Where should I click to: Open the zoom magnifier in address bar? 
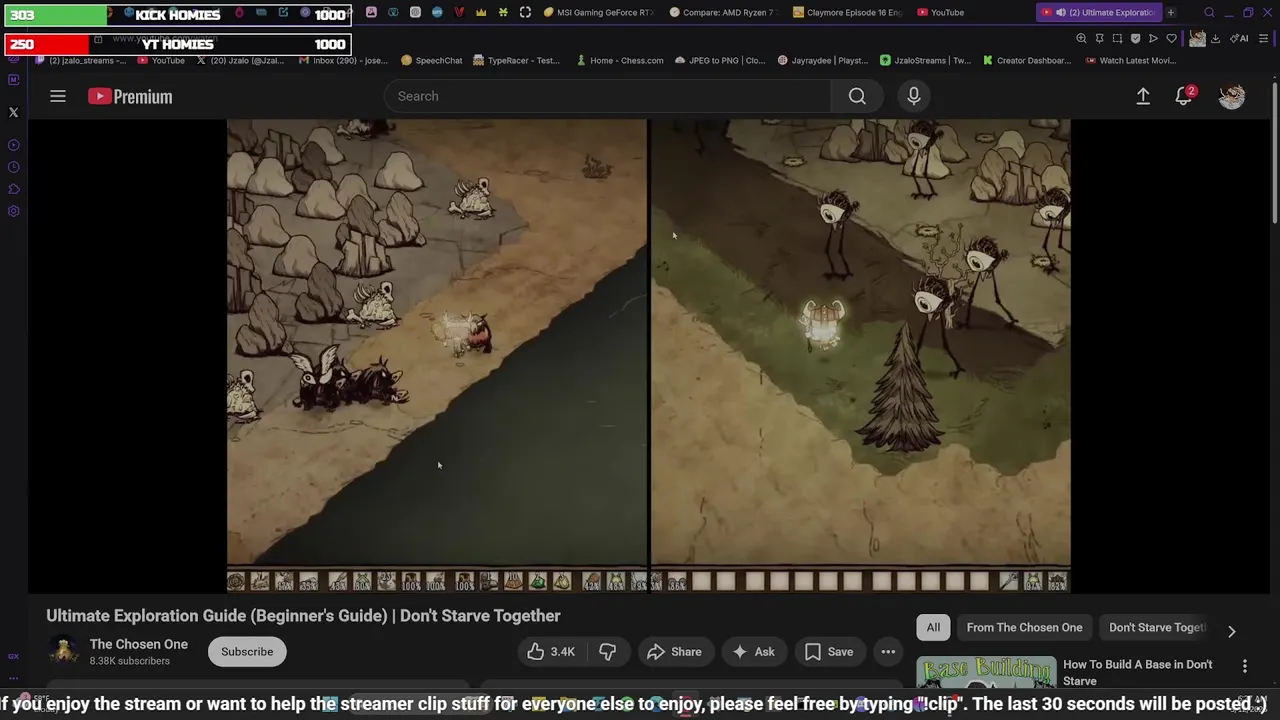[1081, 39]
